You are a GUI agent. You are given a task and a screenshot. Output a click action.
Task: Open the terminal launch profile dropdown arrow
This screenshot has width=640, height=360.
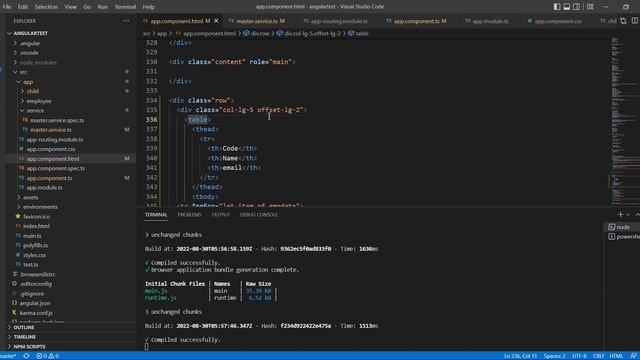coord(628,215)
